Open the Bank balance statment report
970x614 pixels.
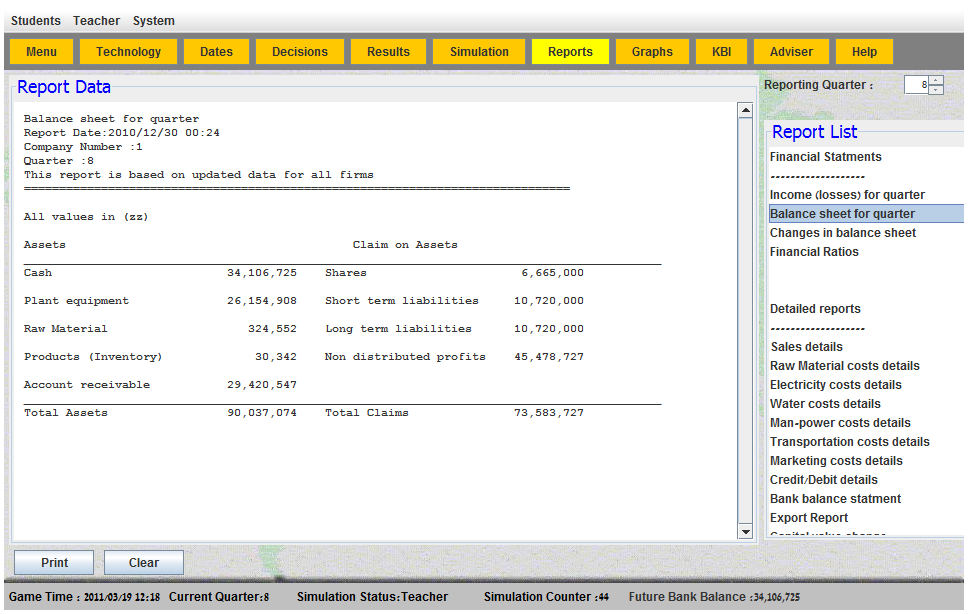click(835, 499)
